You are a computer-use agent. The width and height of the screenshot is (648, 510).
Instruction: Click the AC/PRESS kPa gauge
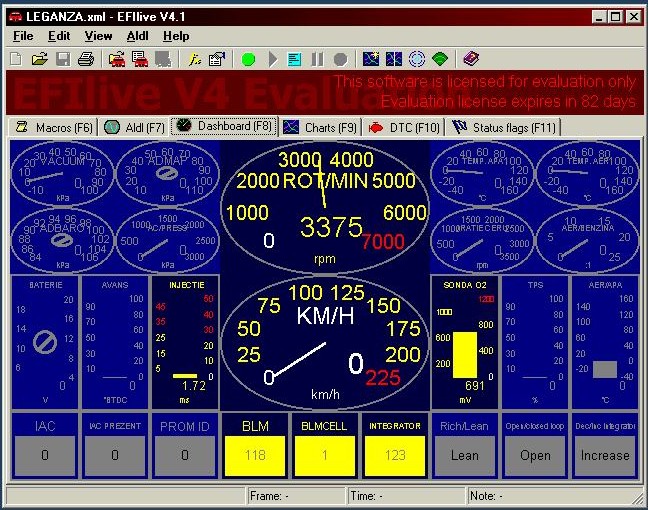coord(167,241)
